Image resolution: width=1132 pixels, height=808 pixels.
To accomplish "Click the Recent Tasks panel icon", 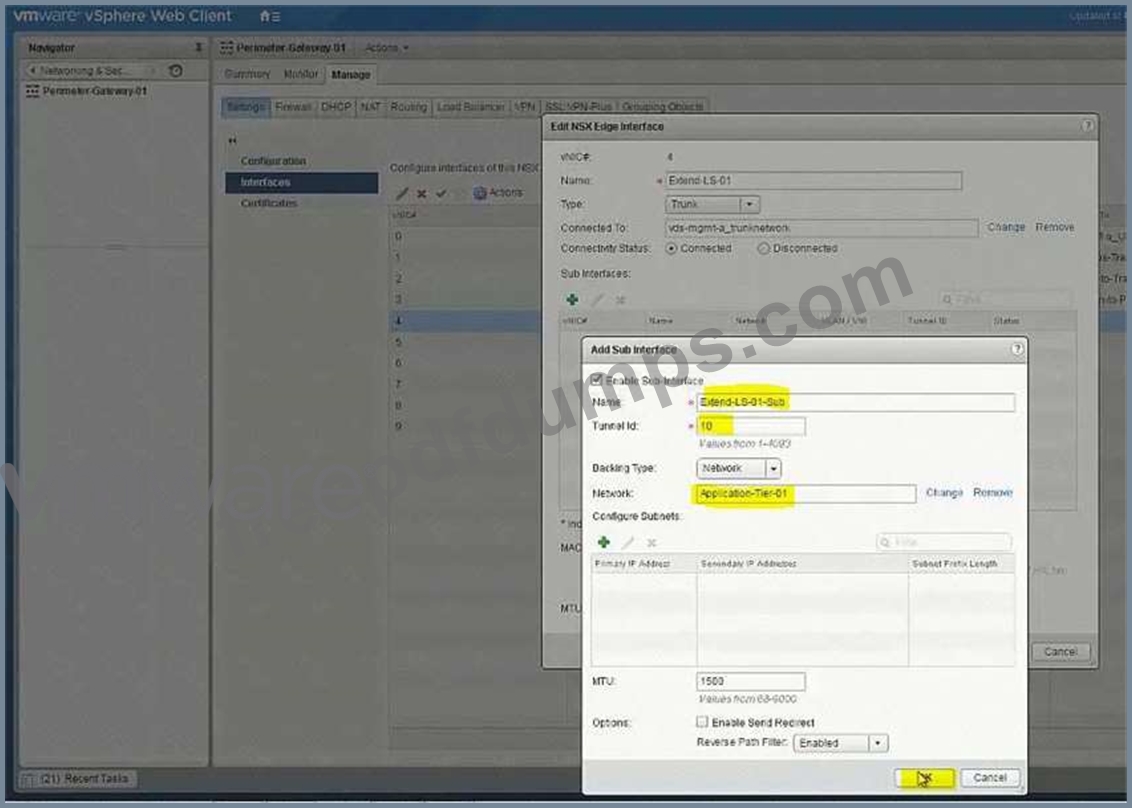I will [x=27, y=779].
